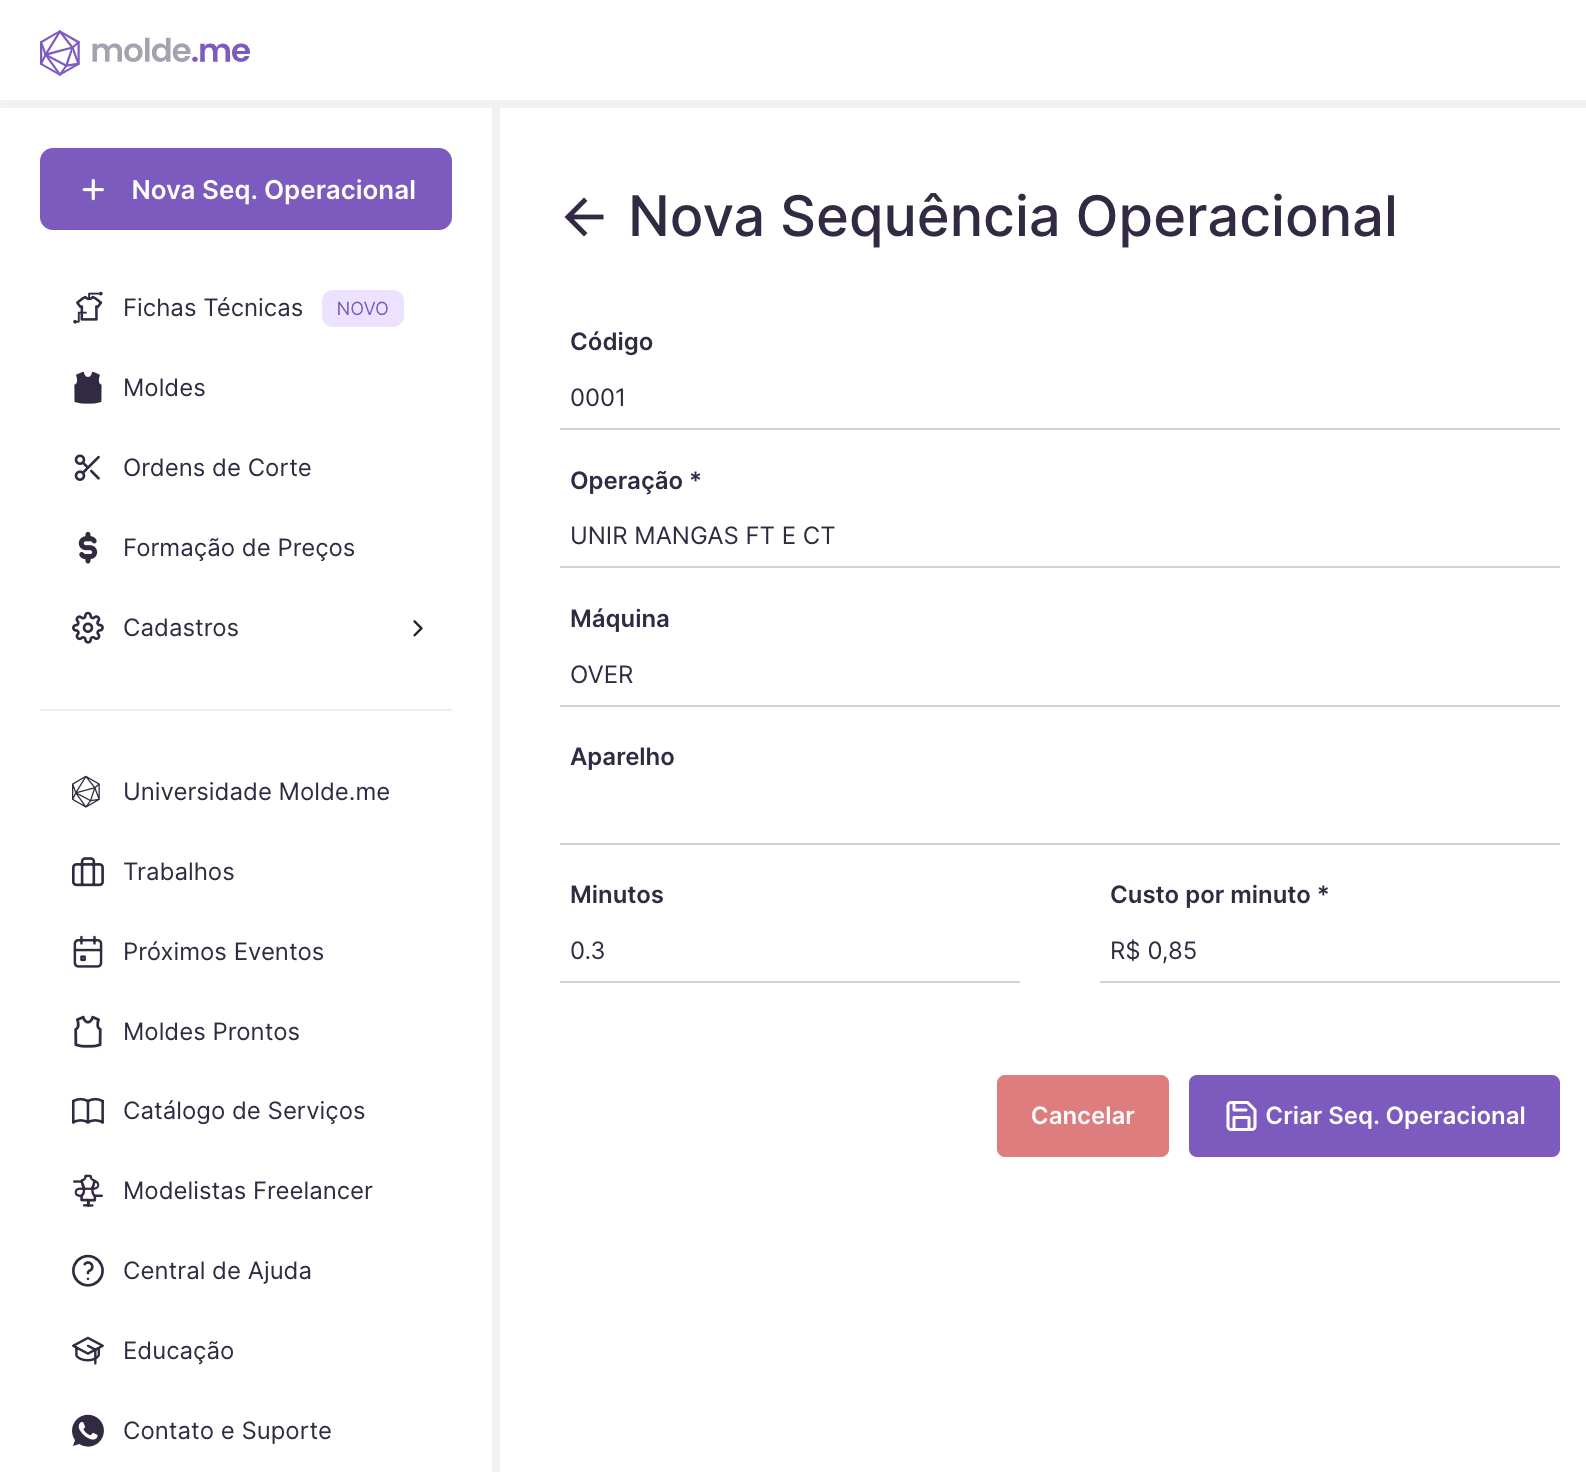Click the Nova Sequência Operacional heading
1586x1472 pixels.
coord(1013,216)
